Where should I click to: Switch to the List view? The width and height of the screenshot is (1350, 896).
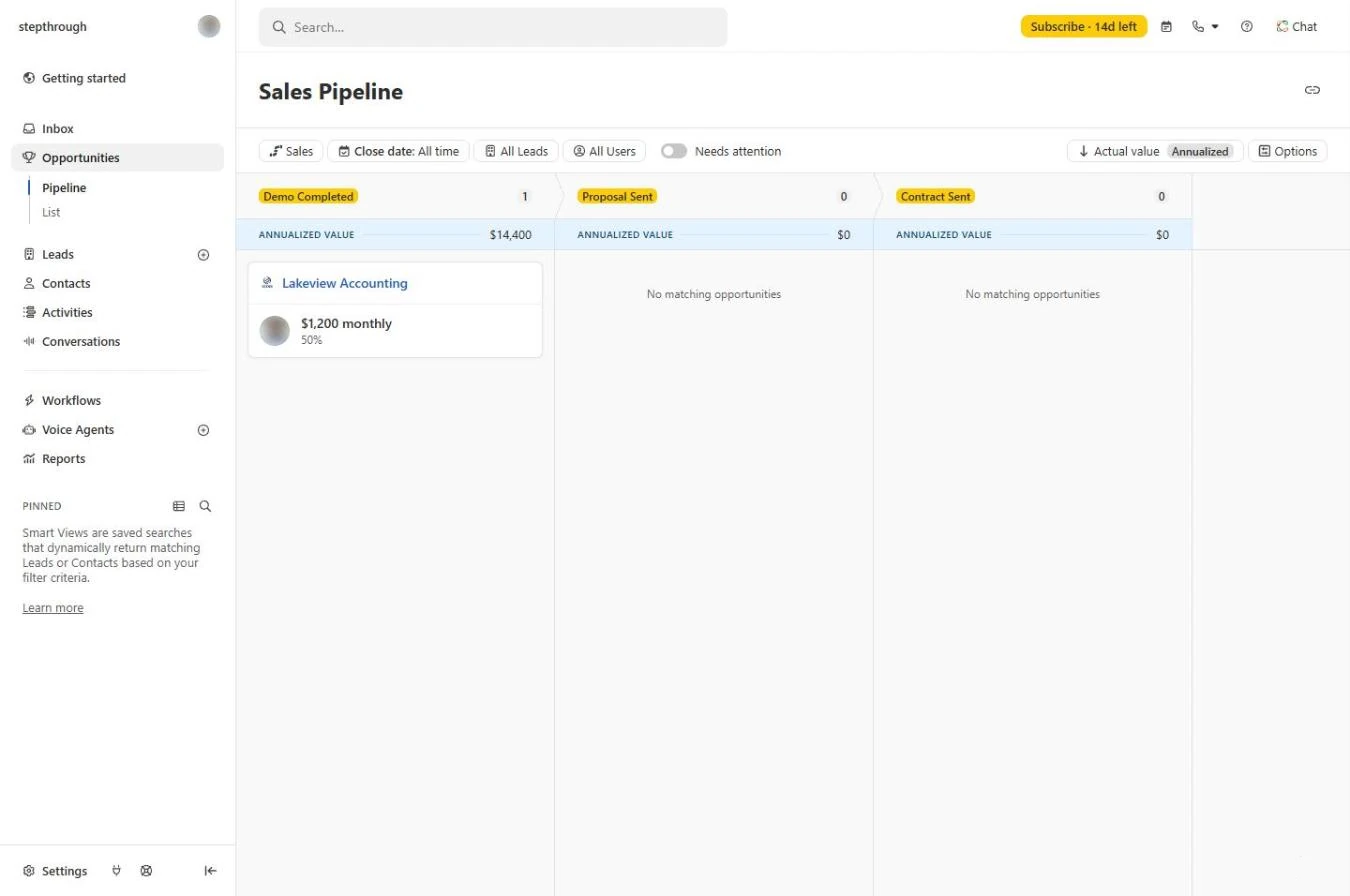coord(51,212)
